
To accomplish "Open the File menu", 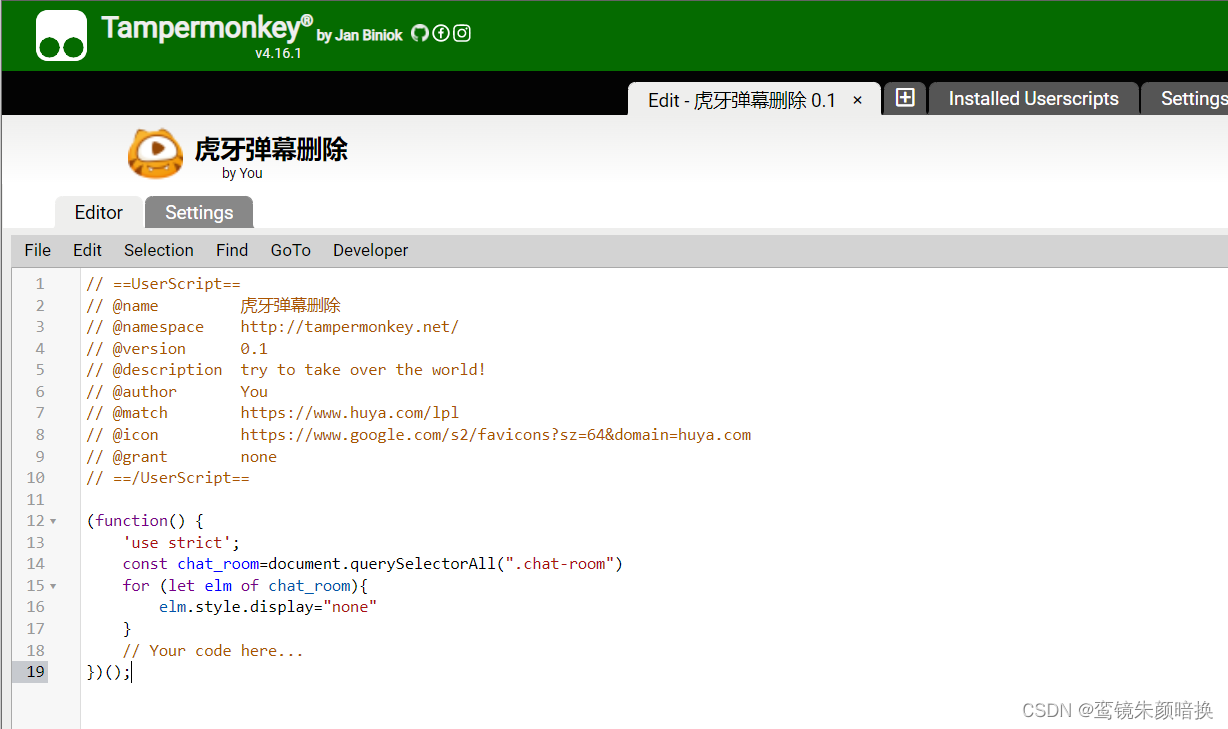I will tap(38, 250).
